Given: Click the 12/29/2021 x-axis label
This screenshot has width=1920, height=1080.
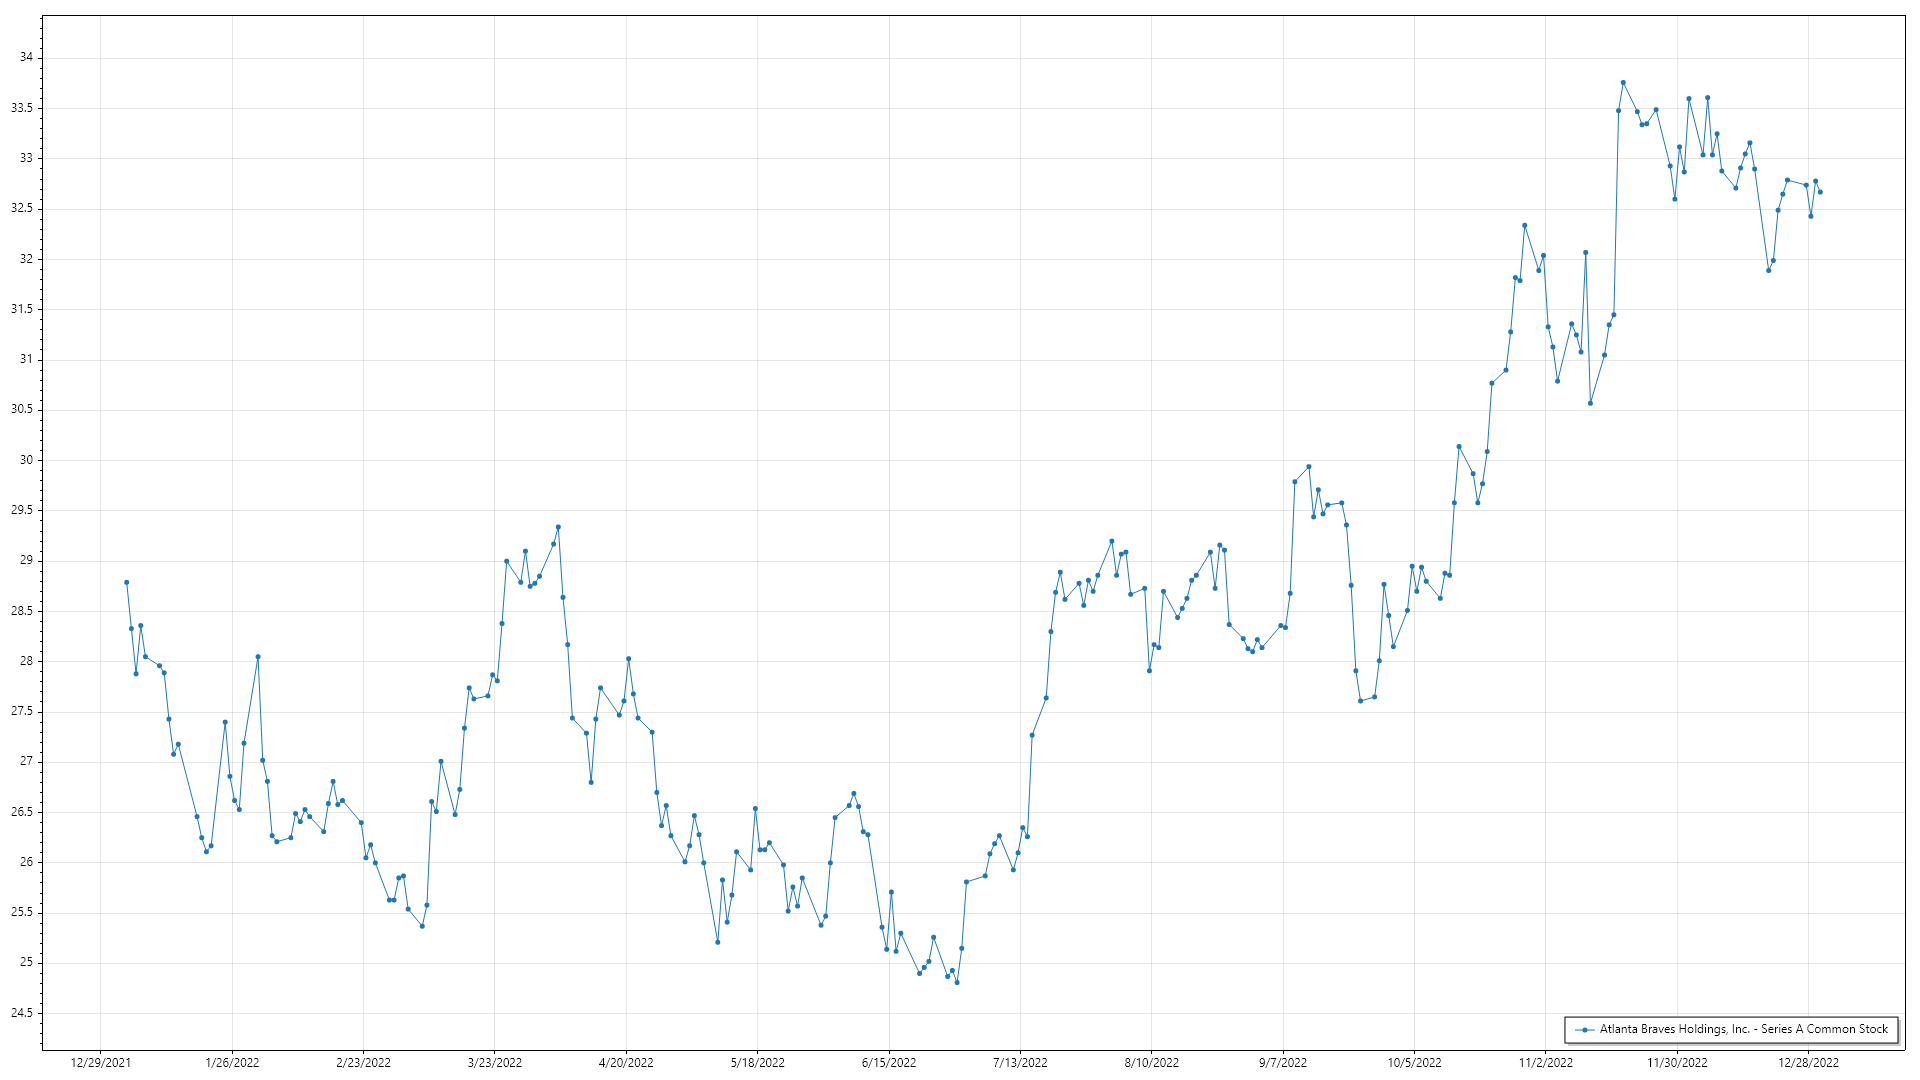Looking at the screenshot, I should 100,1063.
